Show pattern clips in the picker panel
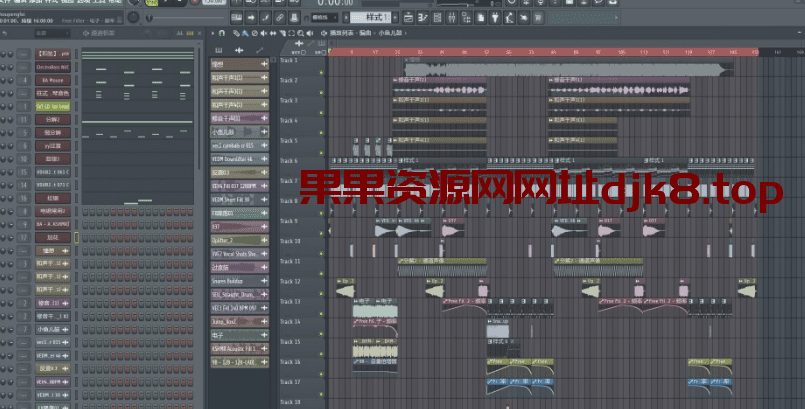Screen dimensions: 805x409 click(x=219, y=49)
